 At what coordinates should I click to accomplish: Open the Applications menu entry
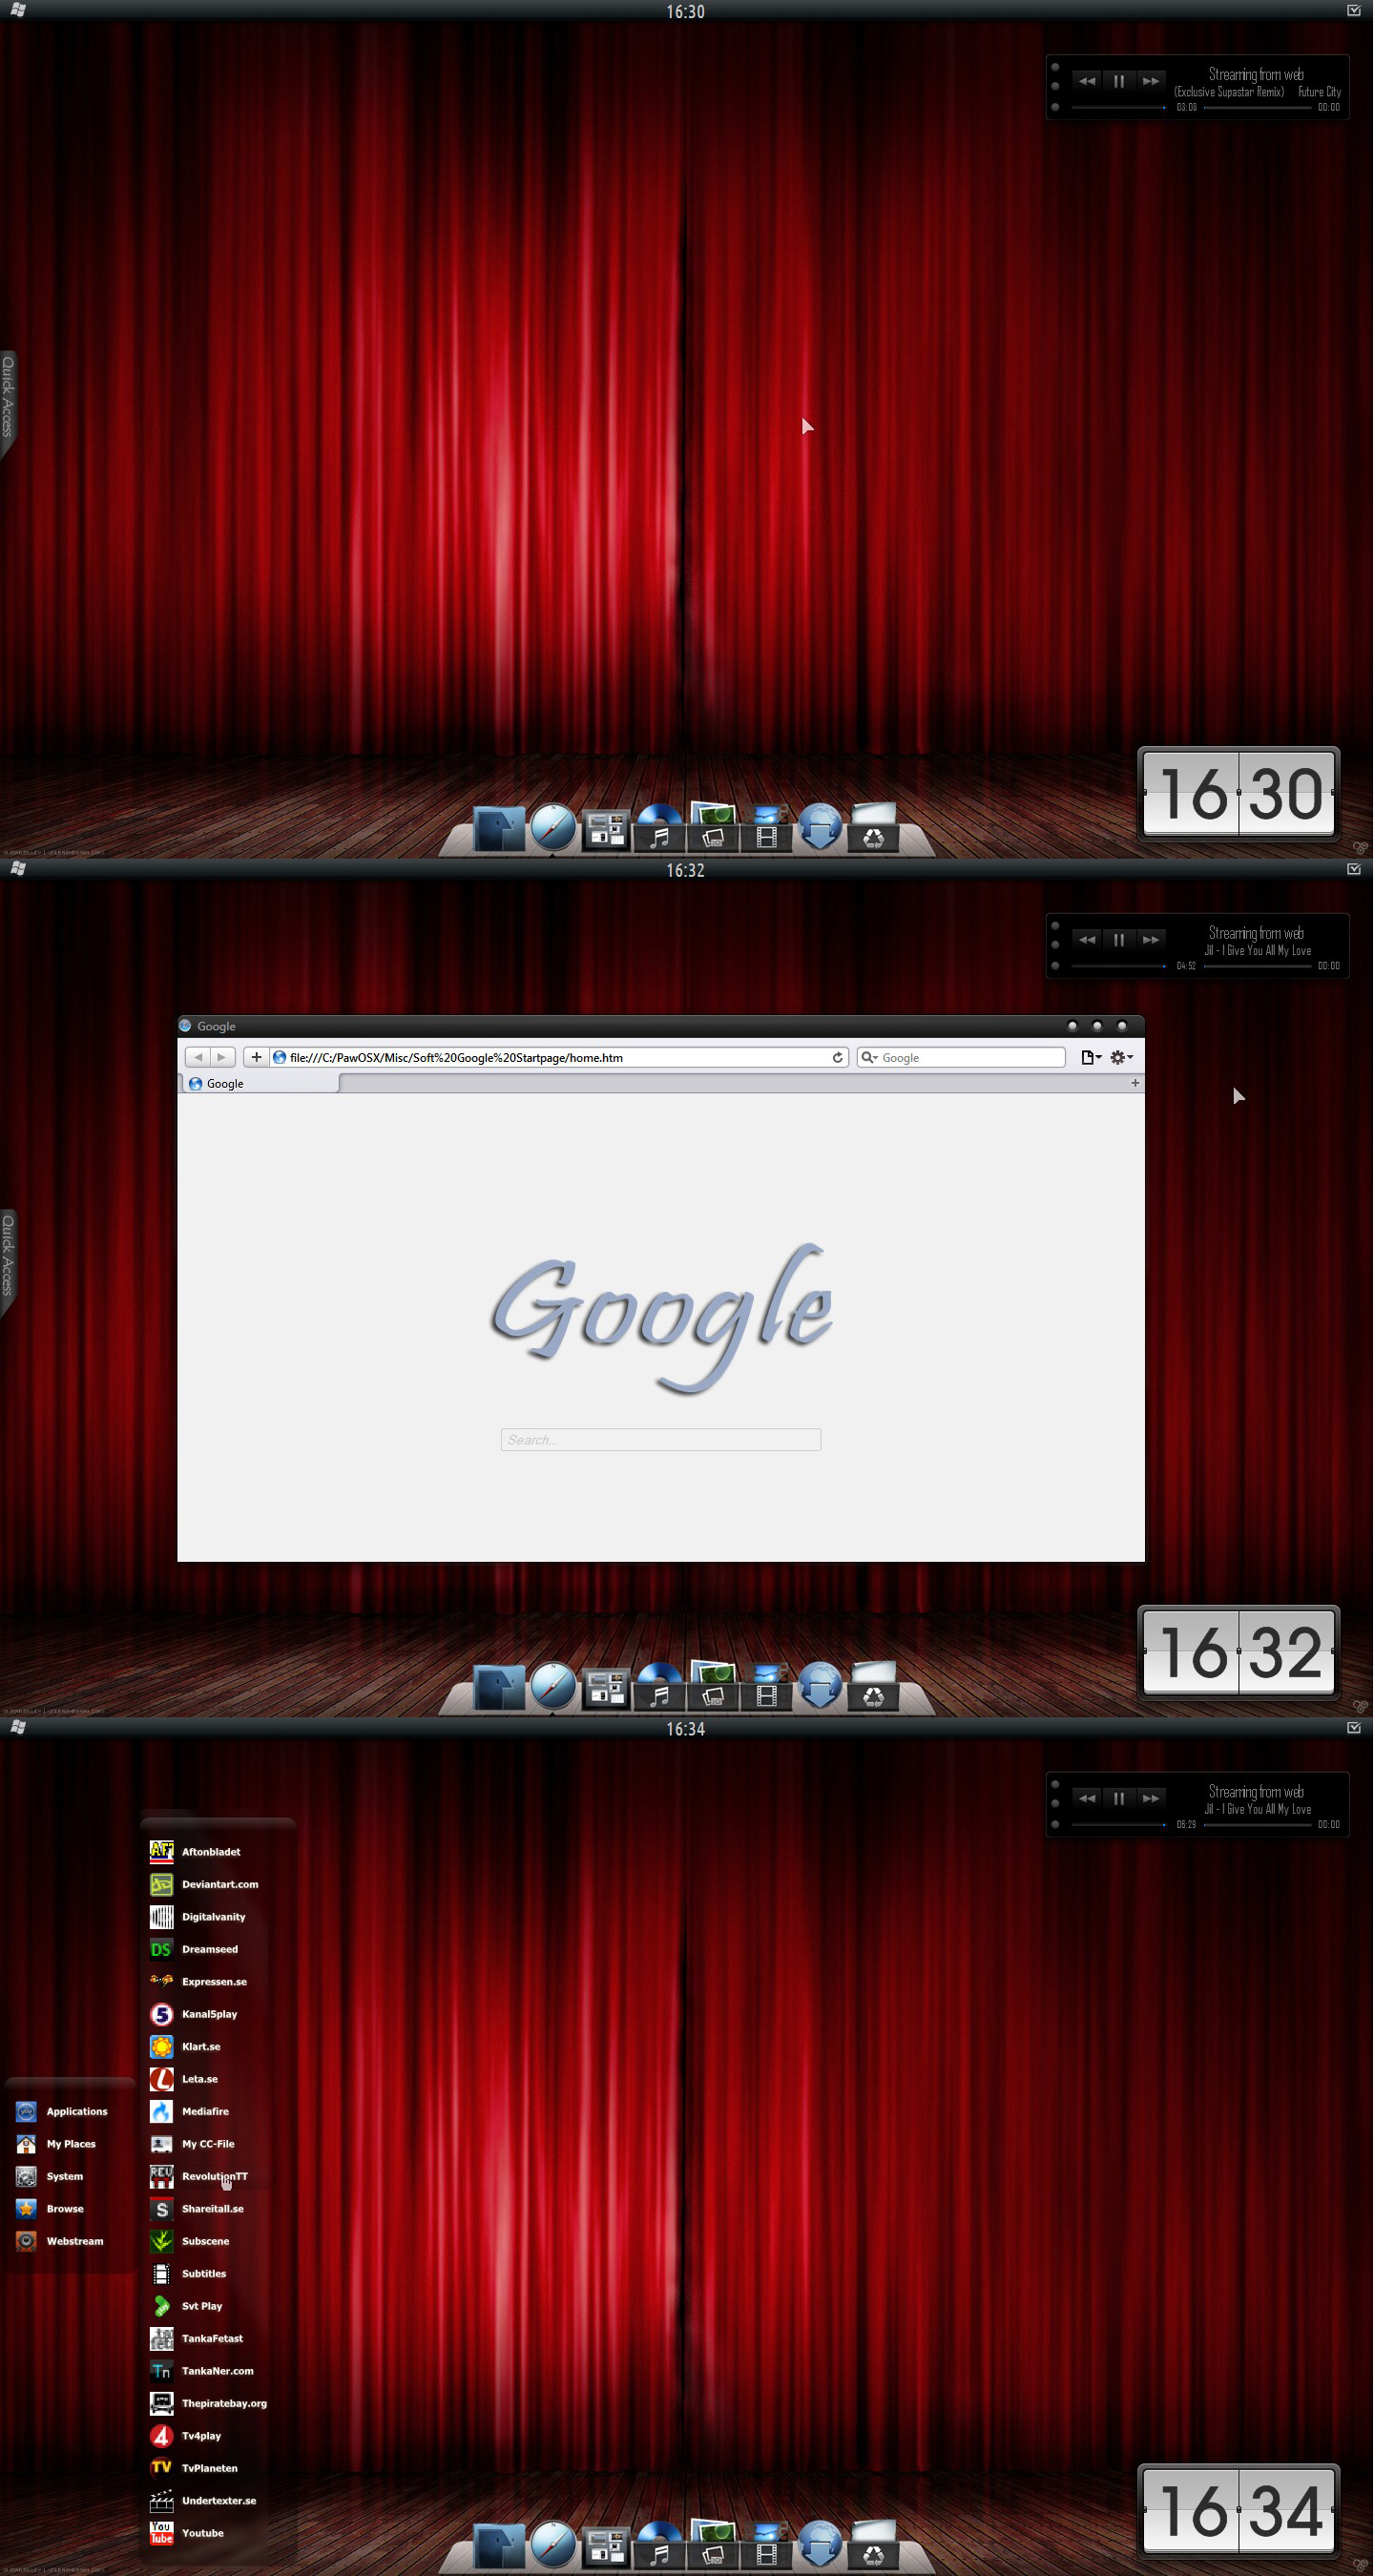click(62, 2111)
